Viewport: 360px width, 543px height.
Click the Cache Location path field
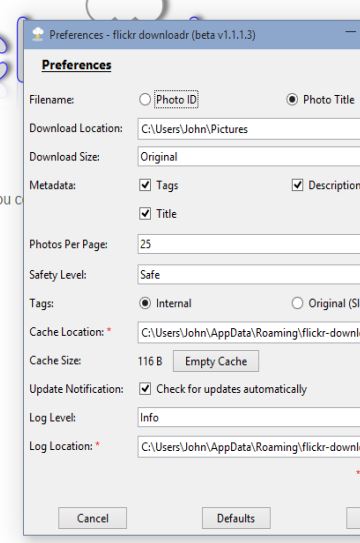tap(249, 332)
